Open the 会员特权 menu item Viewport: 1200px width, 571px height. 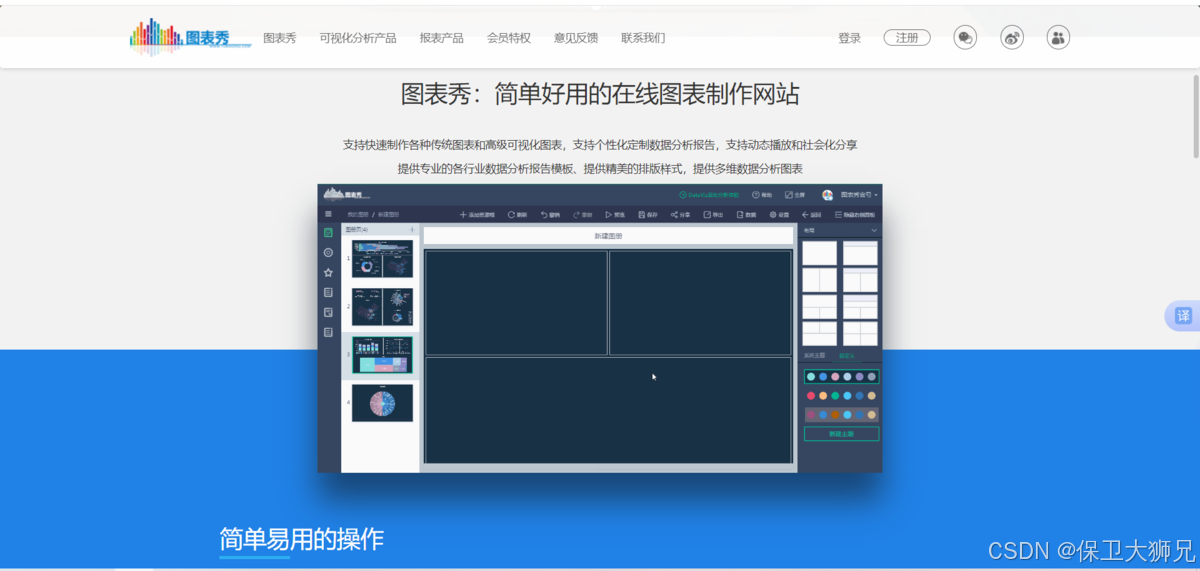509,38
